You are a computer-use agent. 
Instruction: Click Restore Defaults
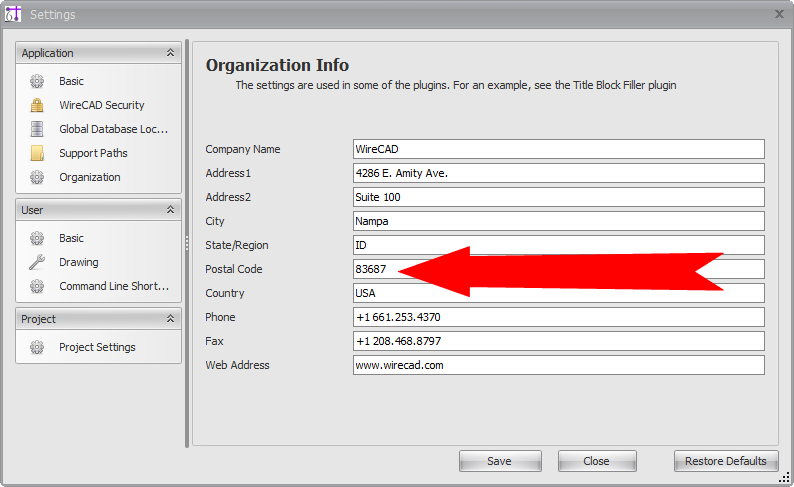pyautogui.click(x=726, y=461)
